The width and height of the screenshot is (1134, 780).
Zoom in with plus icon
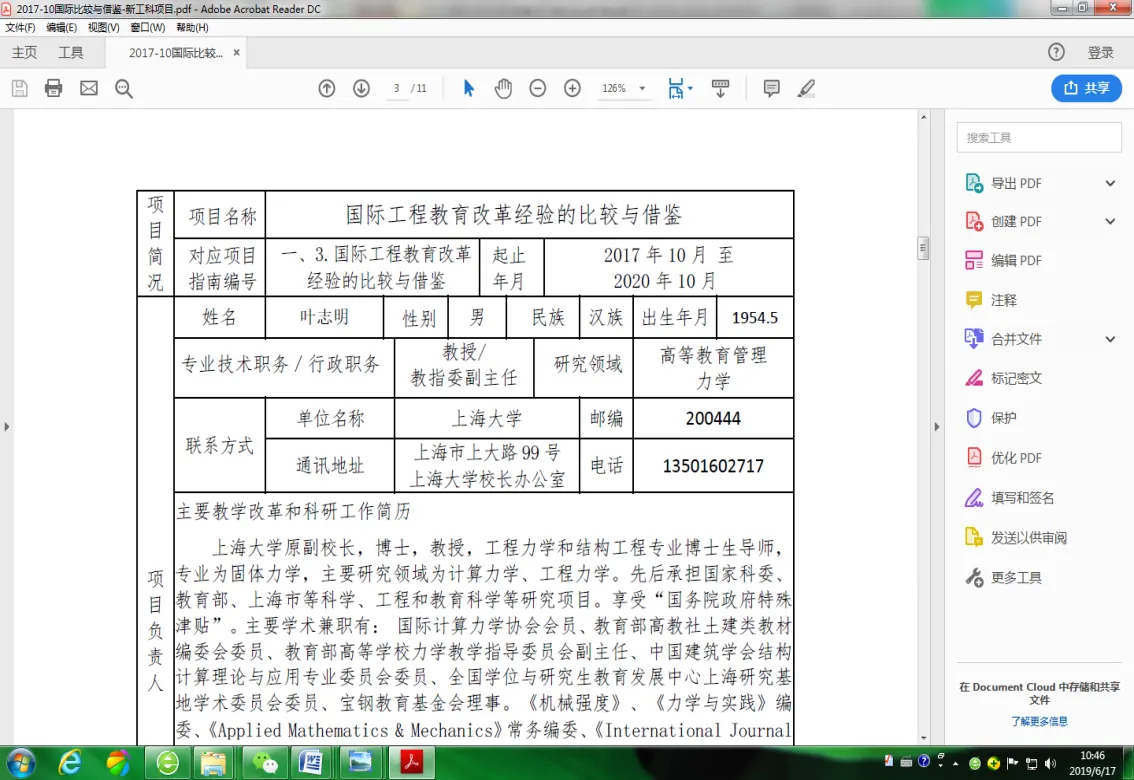tap(572, 88)
